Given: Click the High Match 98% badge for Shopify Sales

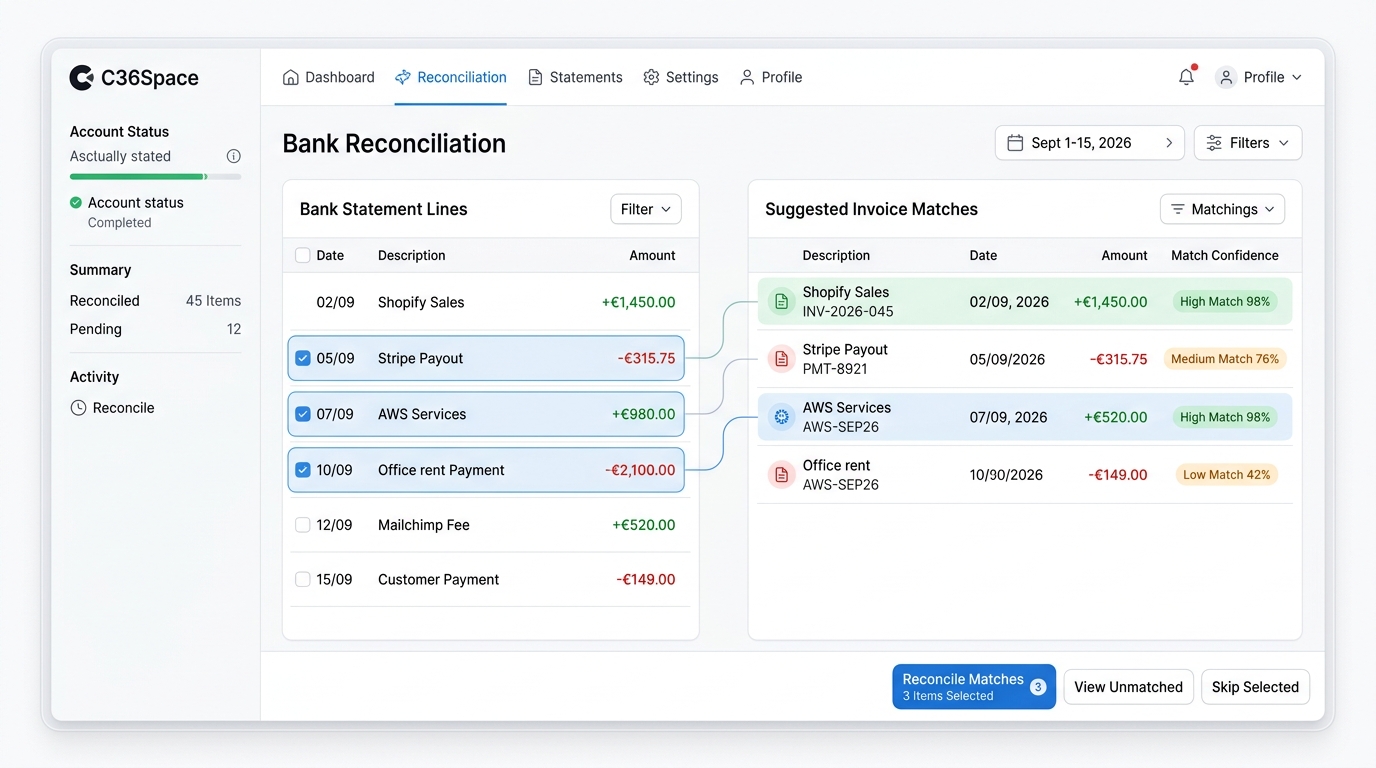Looking at the screenshot, I should tap(1225, 302).
